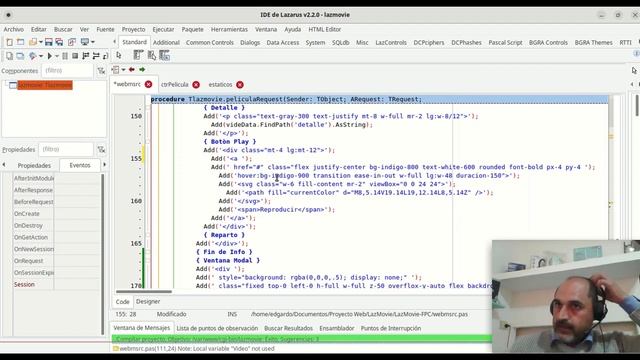Select the Common Controls palette tab
This screenshot has height=360, width=640.
coord(210,42)
